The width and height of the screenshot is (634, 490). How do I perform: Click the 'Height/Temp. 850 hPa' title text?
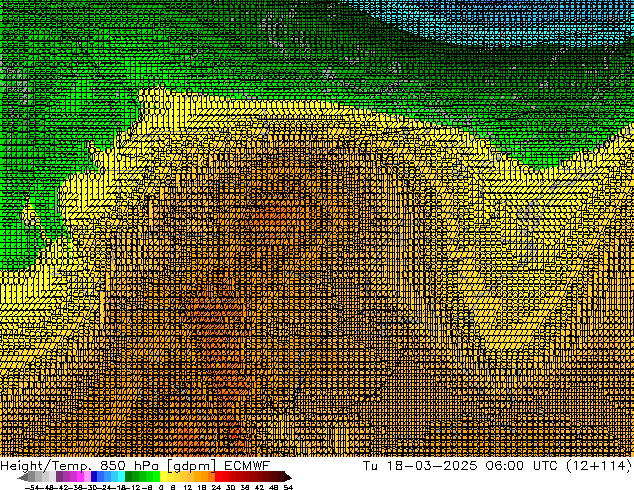(80, 466)
